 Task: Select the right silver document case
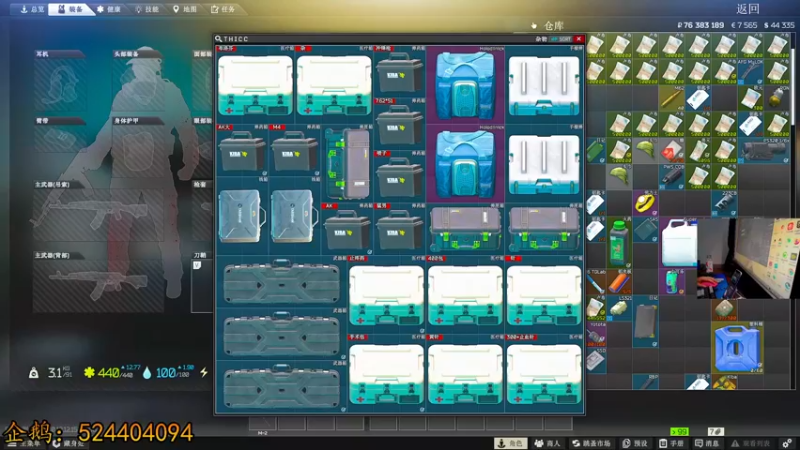pyautogui.click(x=295, y=216)
